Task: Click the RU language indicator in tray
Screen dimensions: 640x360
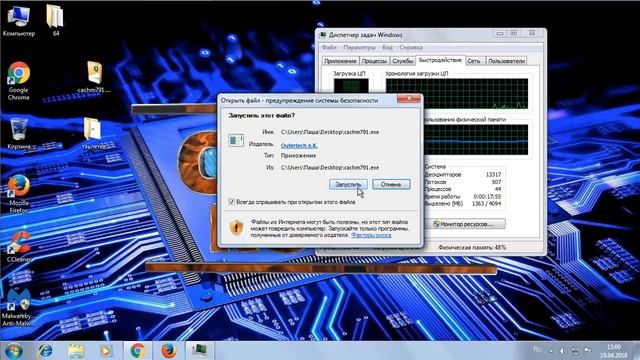Action: (537, 350)
